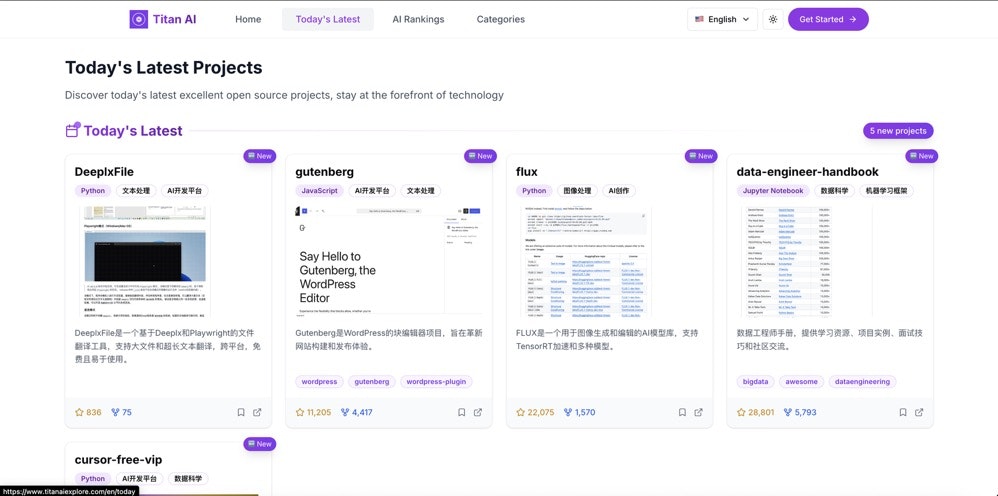
Task: Select the Today's Latest nav item
Action: click(x=328, y=19)
